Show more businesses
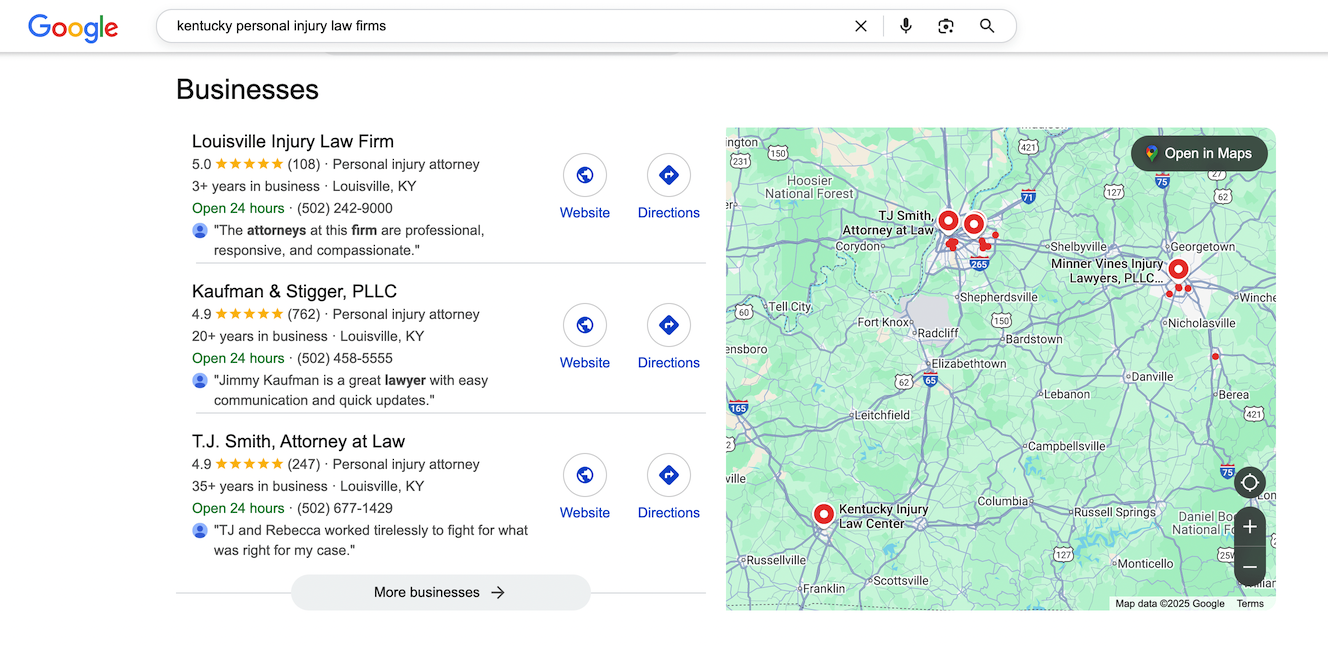1328x649 pixels. coord(441,592)
